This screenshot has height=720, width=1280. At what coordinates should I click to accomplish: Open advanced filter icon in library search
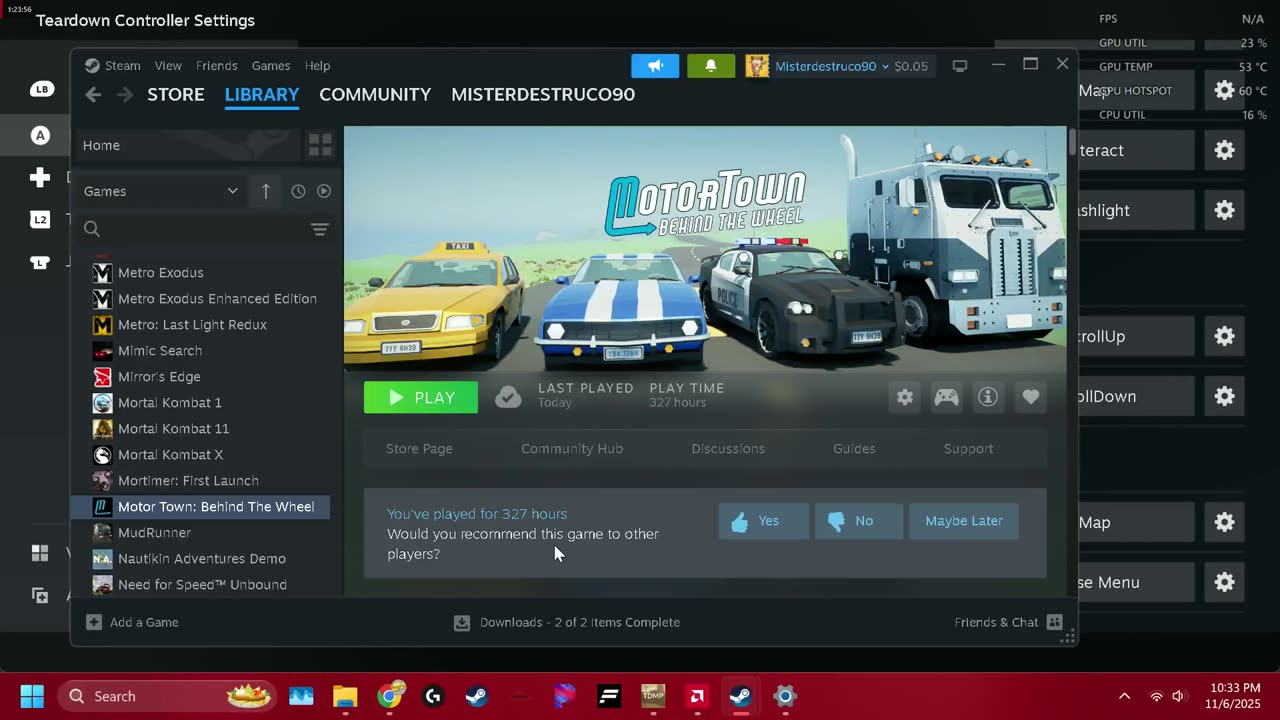pyautogui.click(x=320, y=229)
